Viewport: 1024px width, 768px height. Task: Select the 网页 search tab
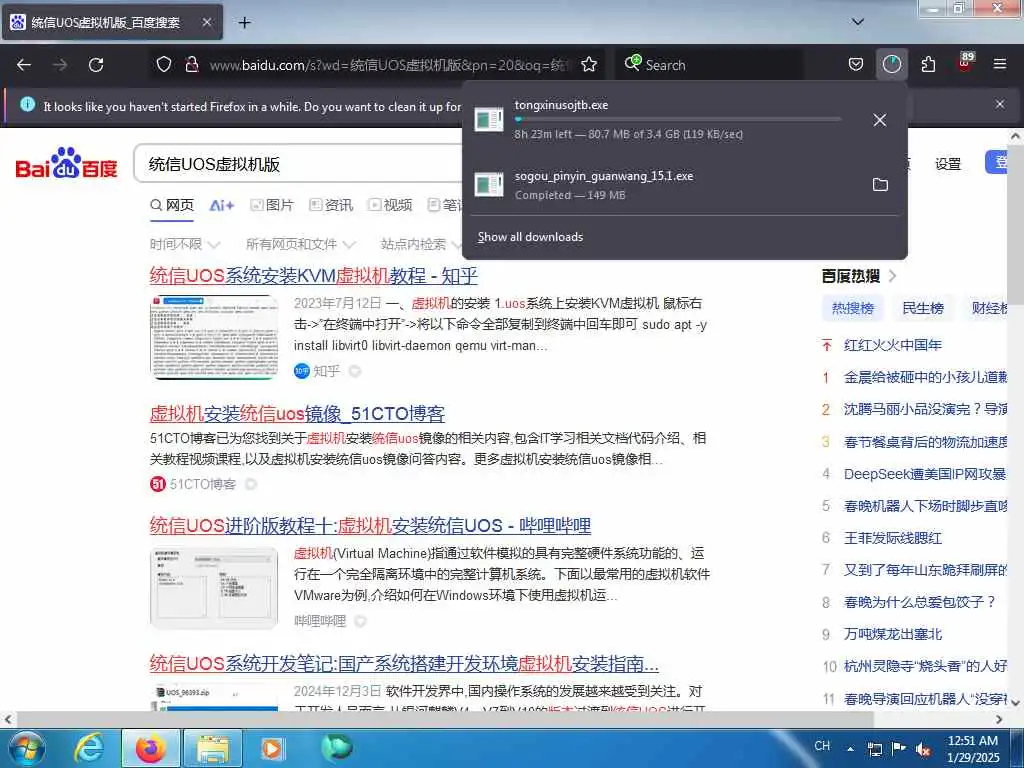[172, 206]
